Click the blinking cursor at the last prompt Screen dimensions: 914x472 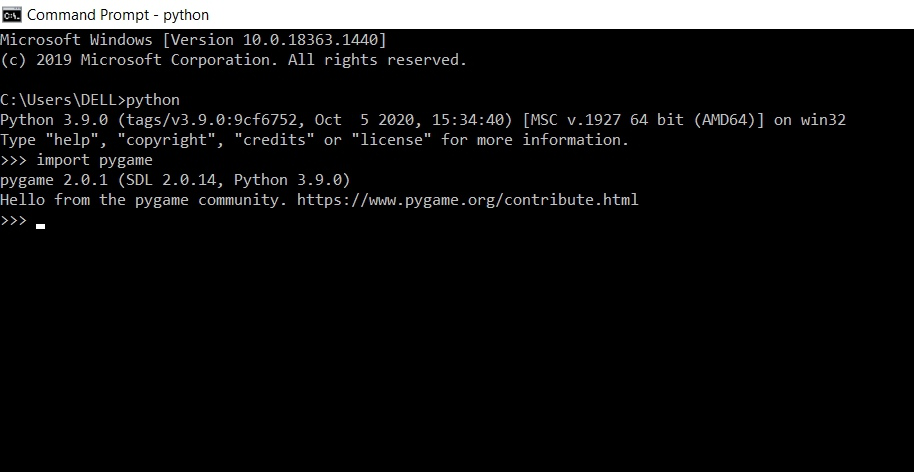pyautogui.click(x=41, y=226)
